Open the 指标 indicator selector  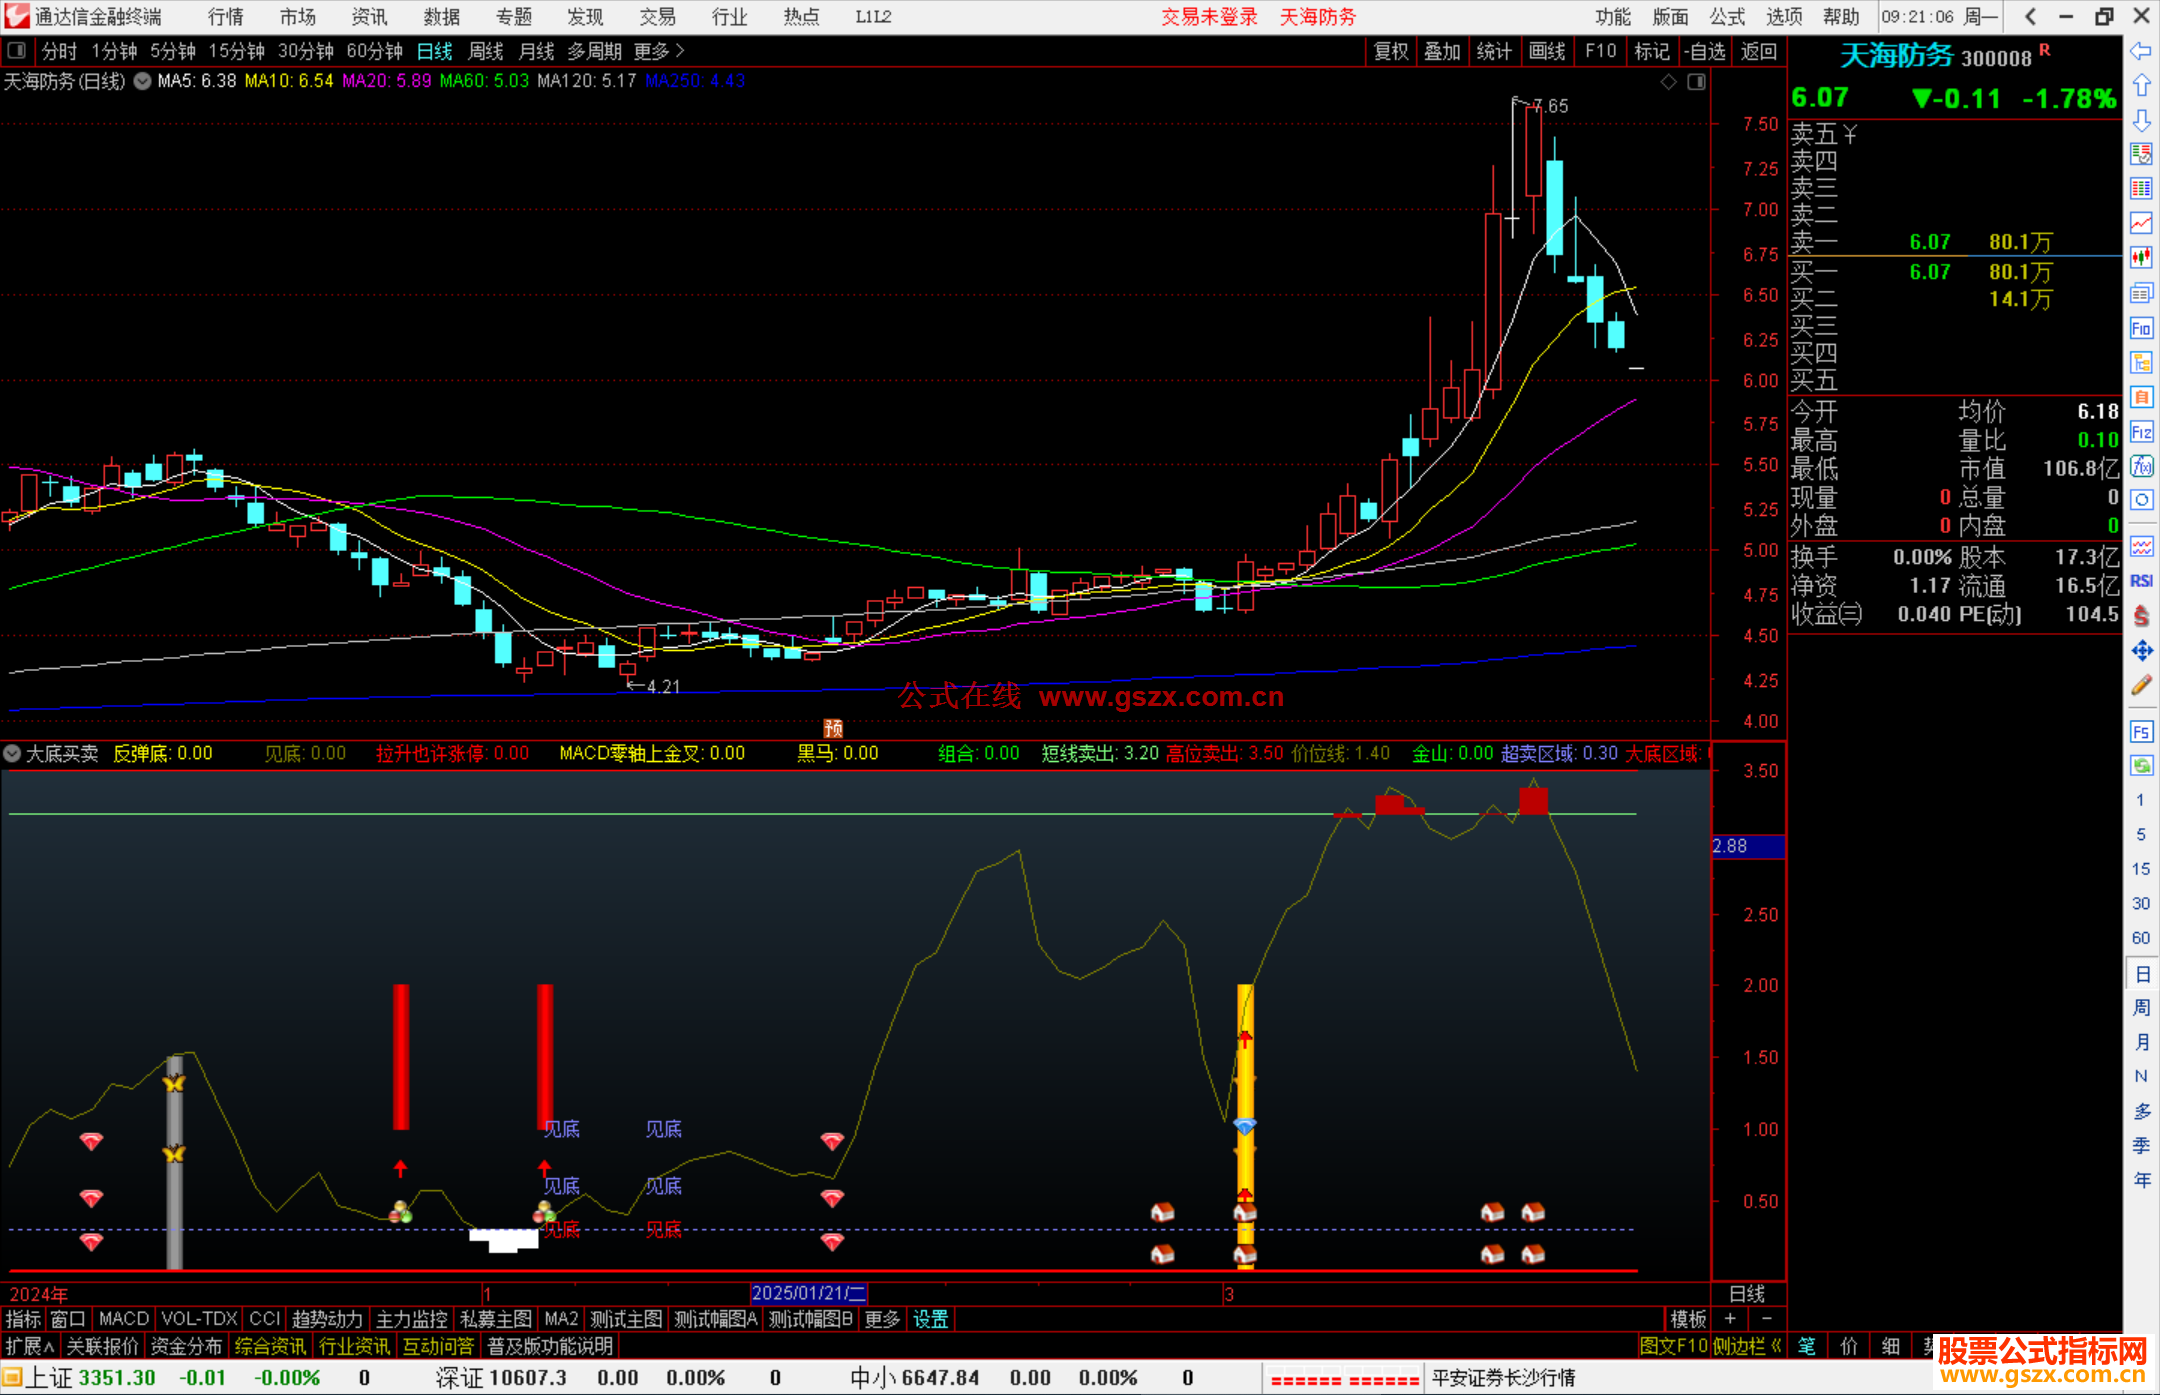[23, 1319]
